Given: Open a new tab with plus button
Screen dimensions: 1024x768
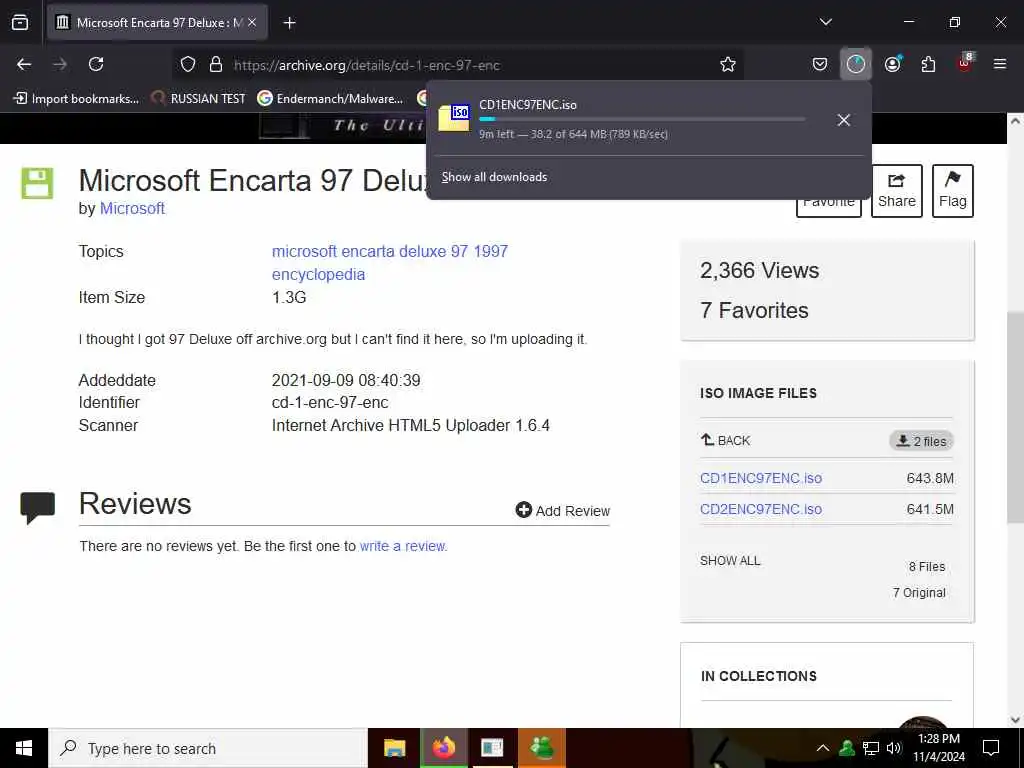Looking at the screenshot, I should click(x=289, y=23).
